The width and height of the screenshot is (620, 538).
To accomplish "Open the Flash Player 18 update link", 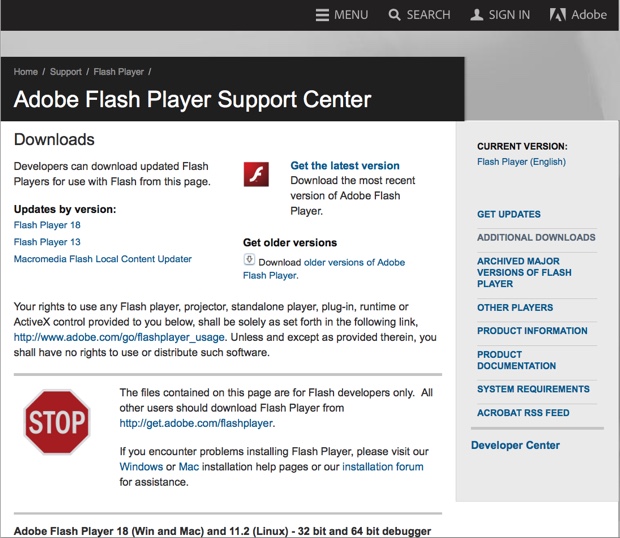I will [x=47, y=226].
